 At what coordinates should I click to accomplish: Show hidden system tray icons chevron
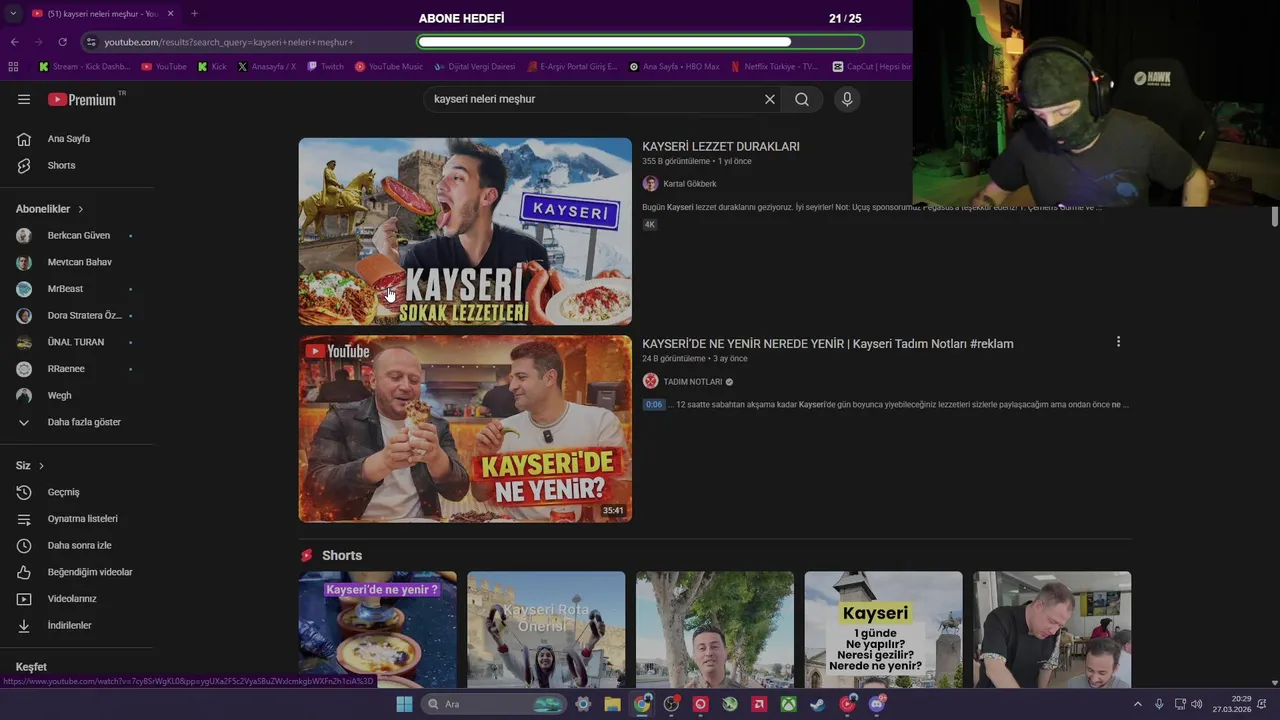pyautogui.click(x=1137, y=704)
